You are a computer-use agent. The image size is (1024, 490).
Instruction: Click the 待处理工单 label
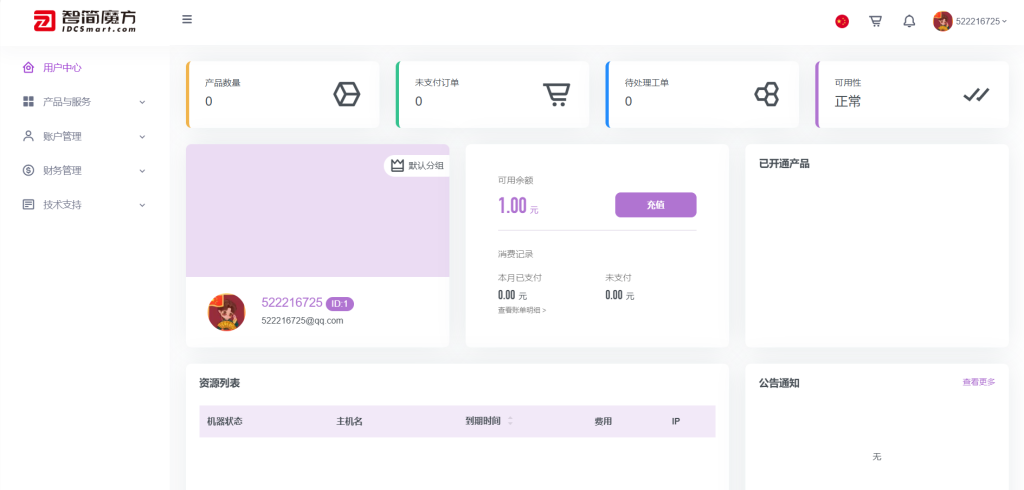(647, 83)
